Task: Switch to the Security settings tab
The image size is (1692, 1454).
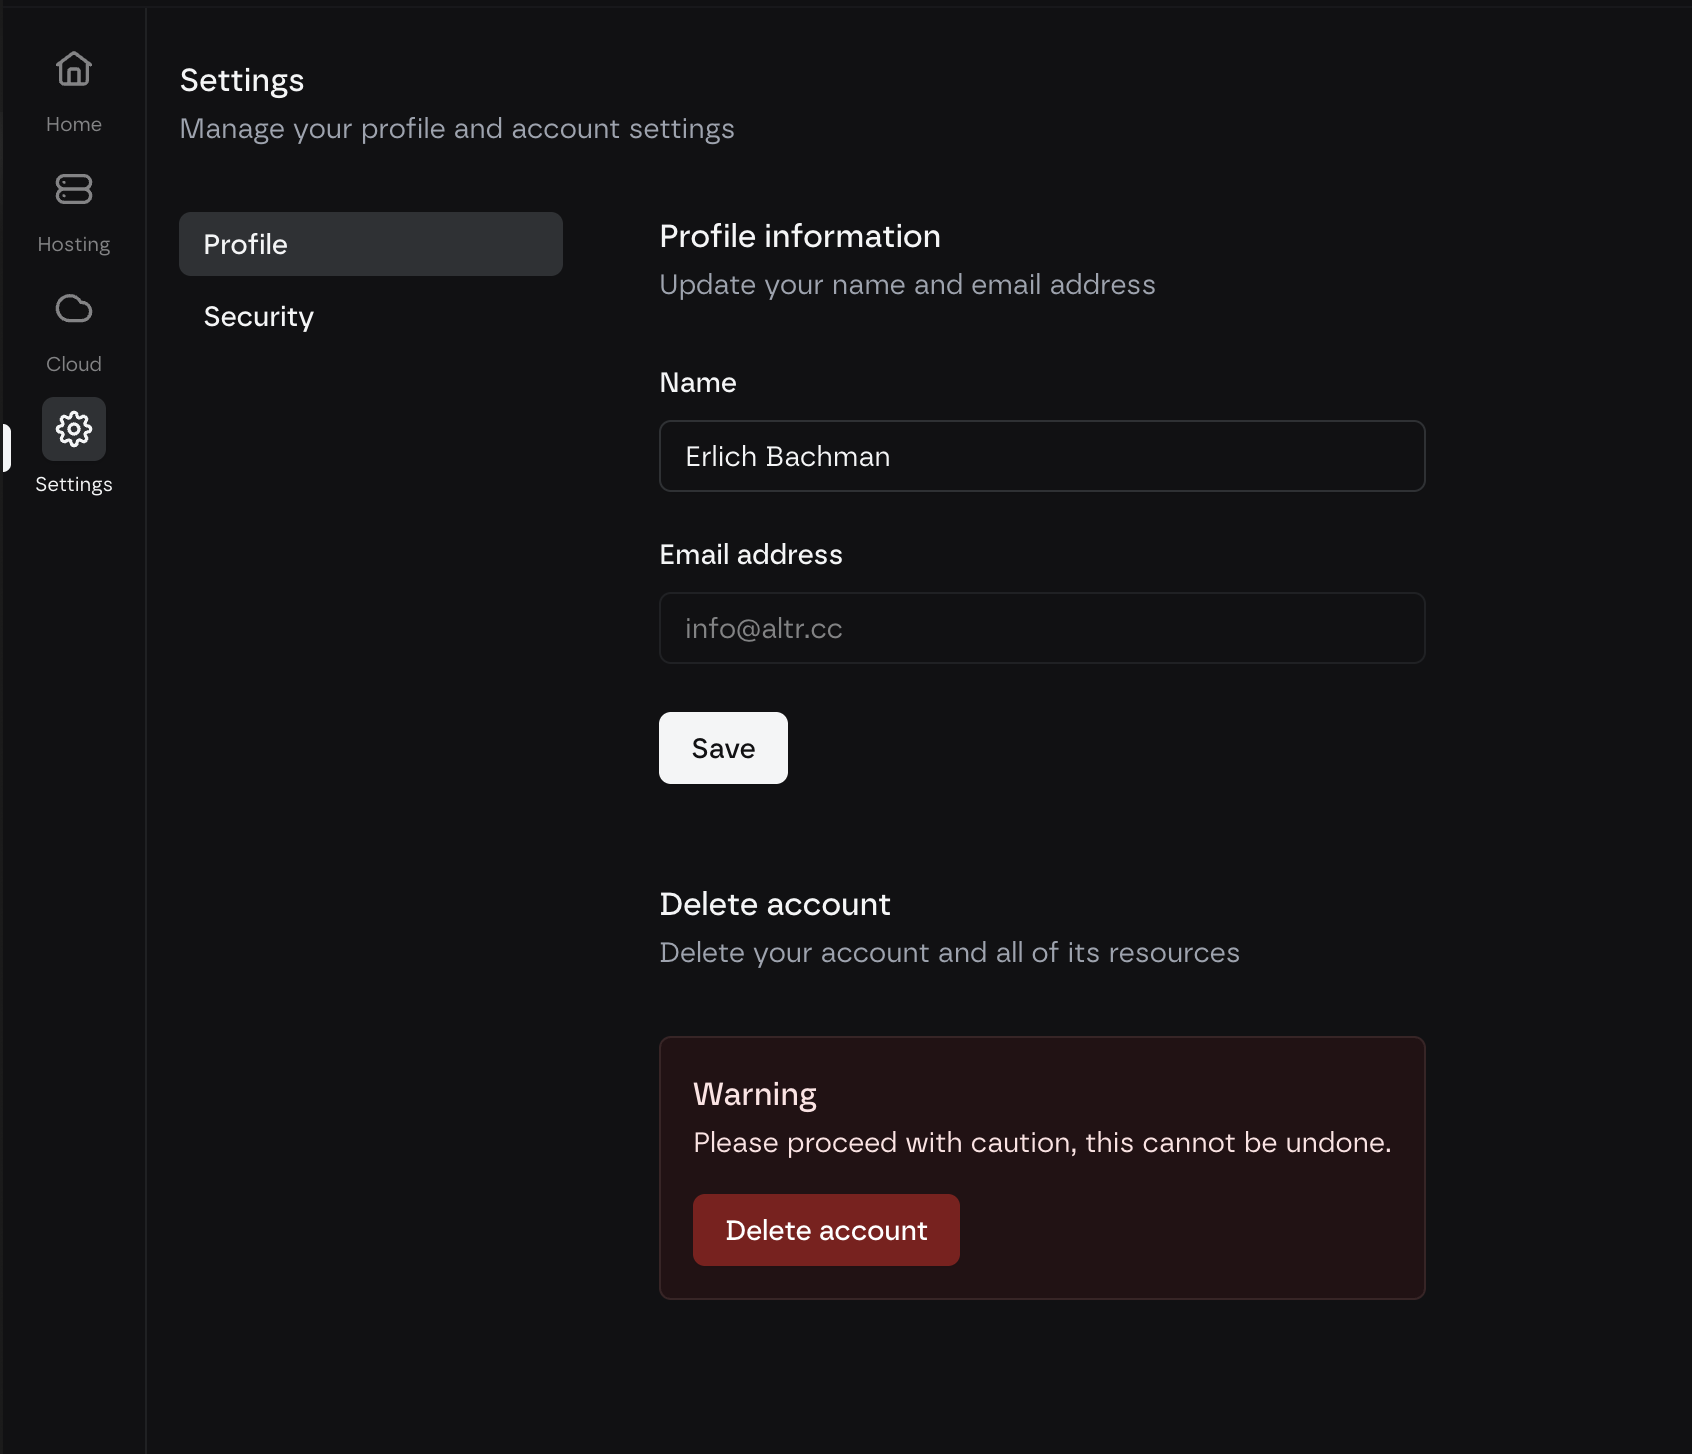Action: click(x=371, y=316)
